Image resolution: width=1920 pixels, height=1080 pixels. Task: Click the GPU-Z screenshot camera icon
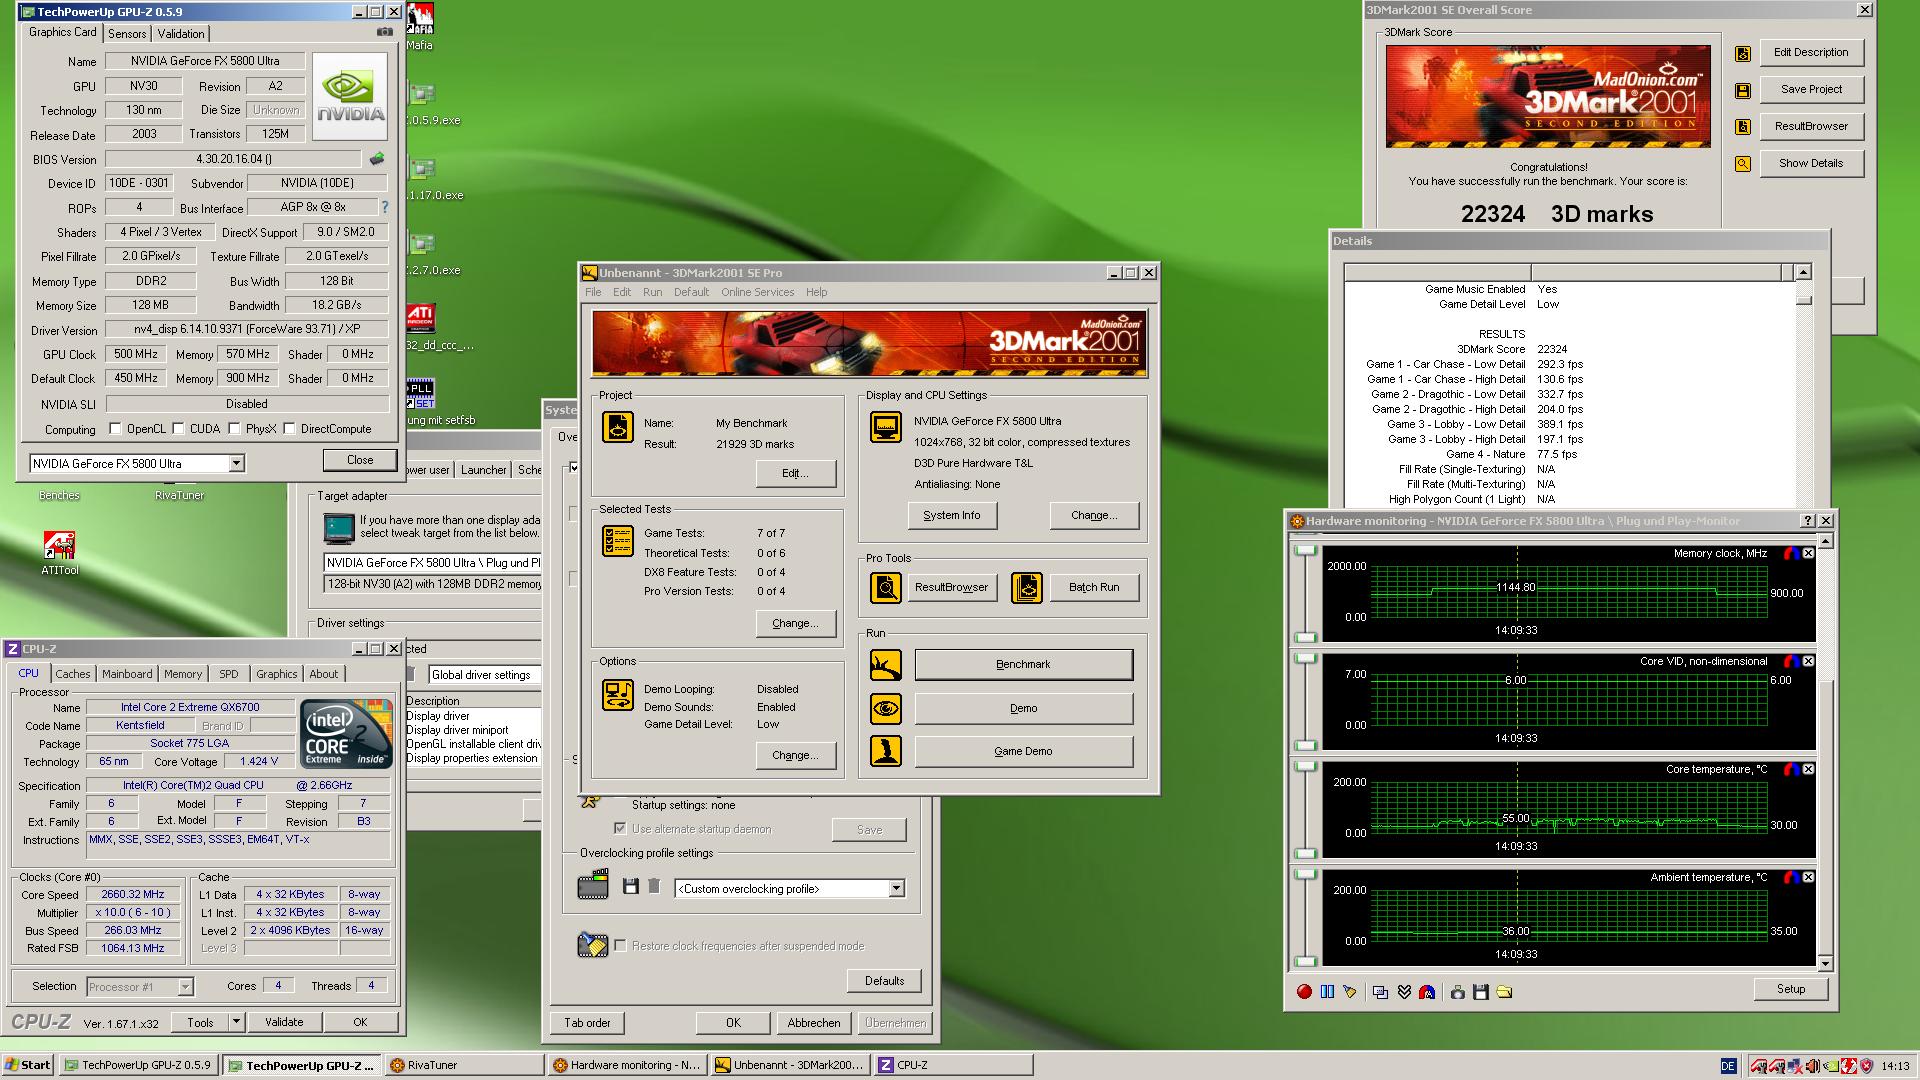(x=384, y=32)
